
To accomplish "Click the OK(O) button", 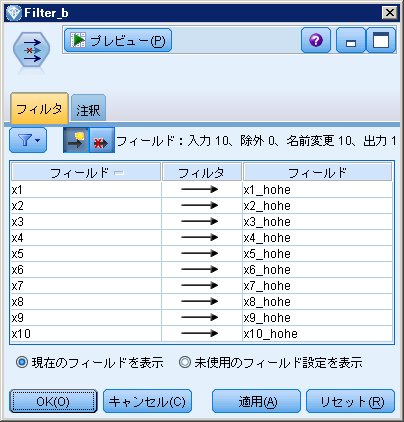I will pyautogui.click(x=53, y=401).
